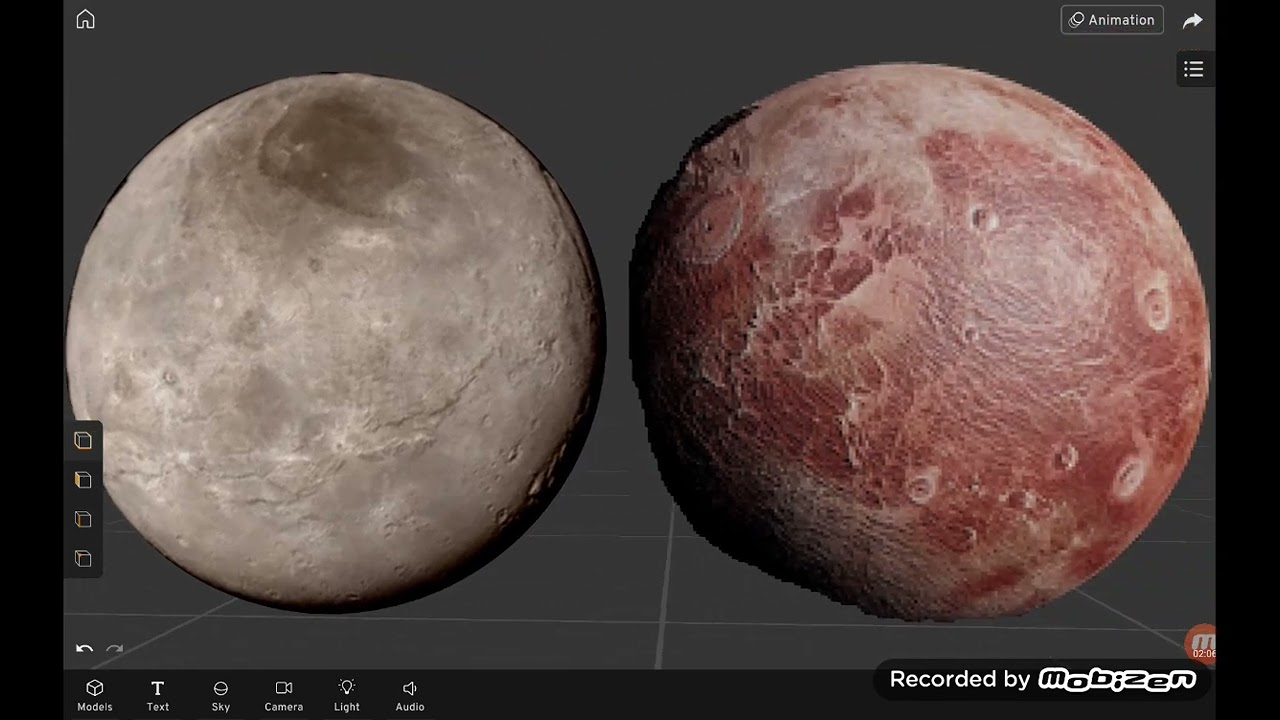Select the first cube view icon
Viewport: 1280px width, 720px height.
pyautogui.click(x=83, y=440)
